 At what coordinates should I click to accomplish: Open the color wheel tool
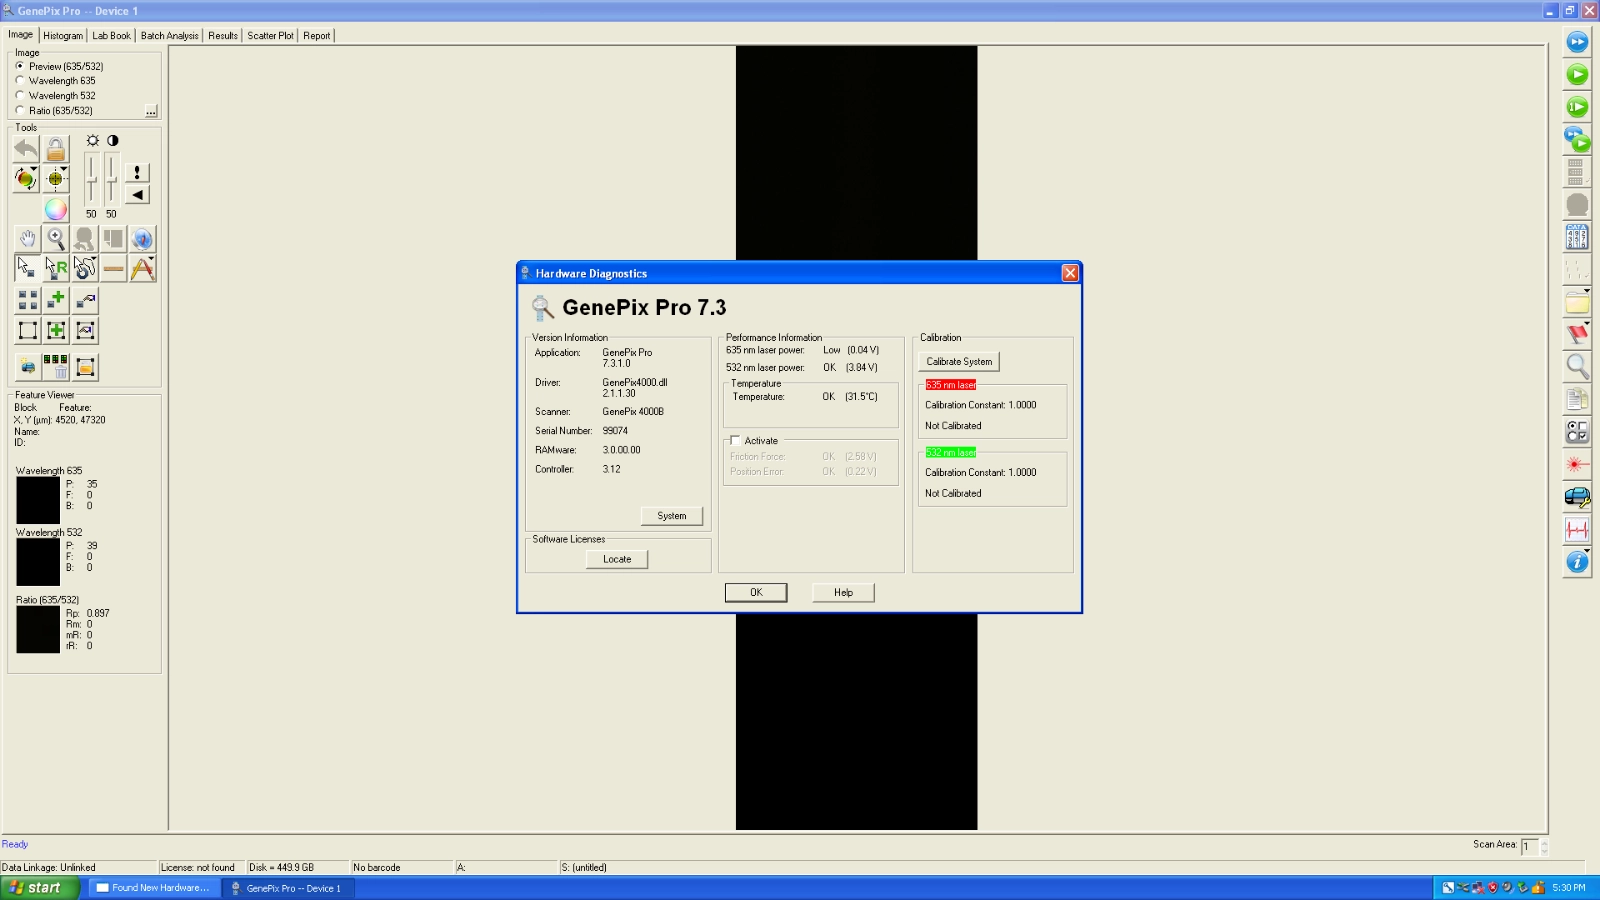(55, 210)
